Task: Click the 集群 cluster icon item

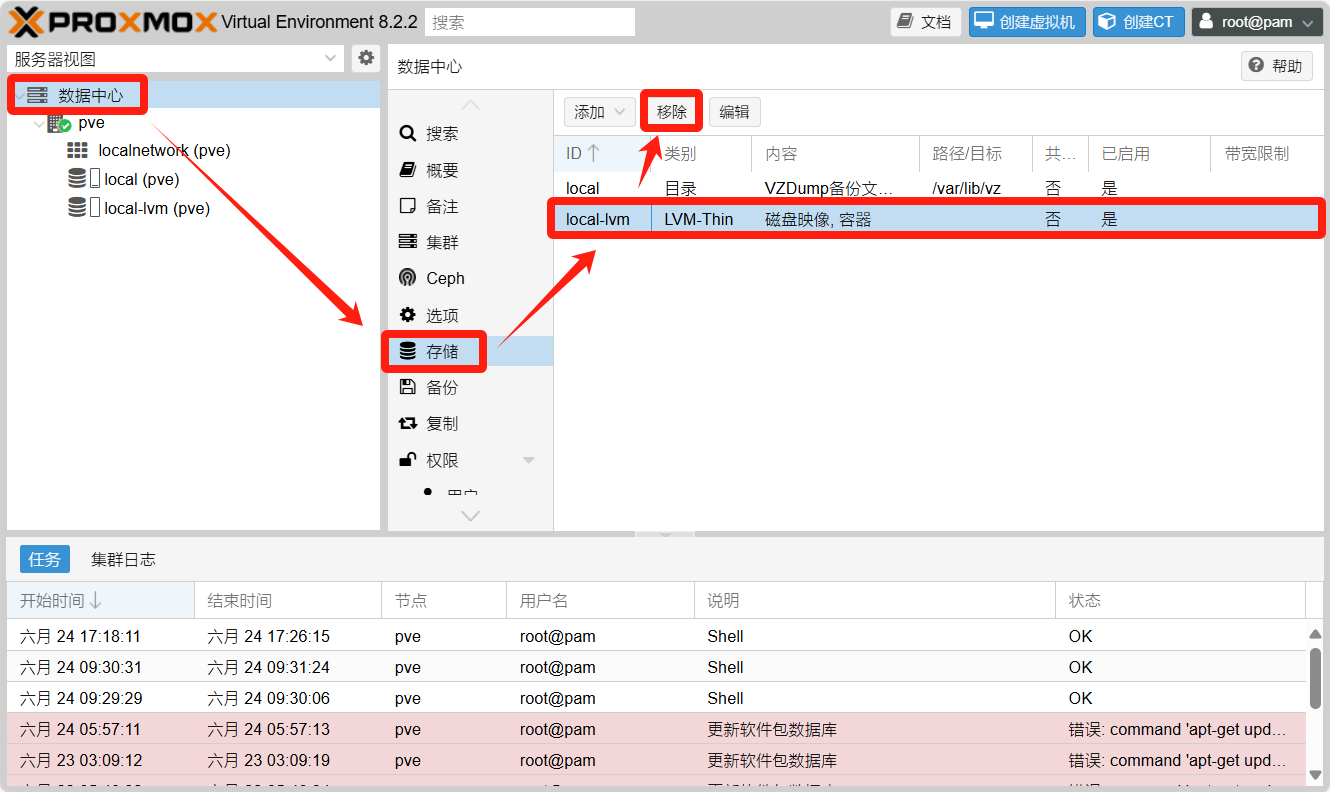Action: [x=407, y=242]
